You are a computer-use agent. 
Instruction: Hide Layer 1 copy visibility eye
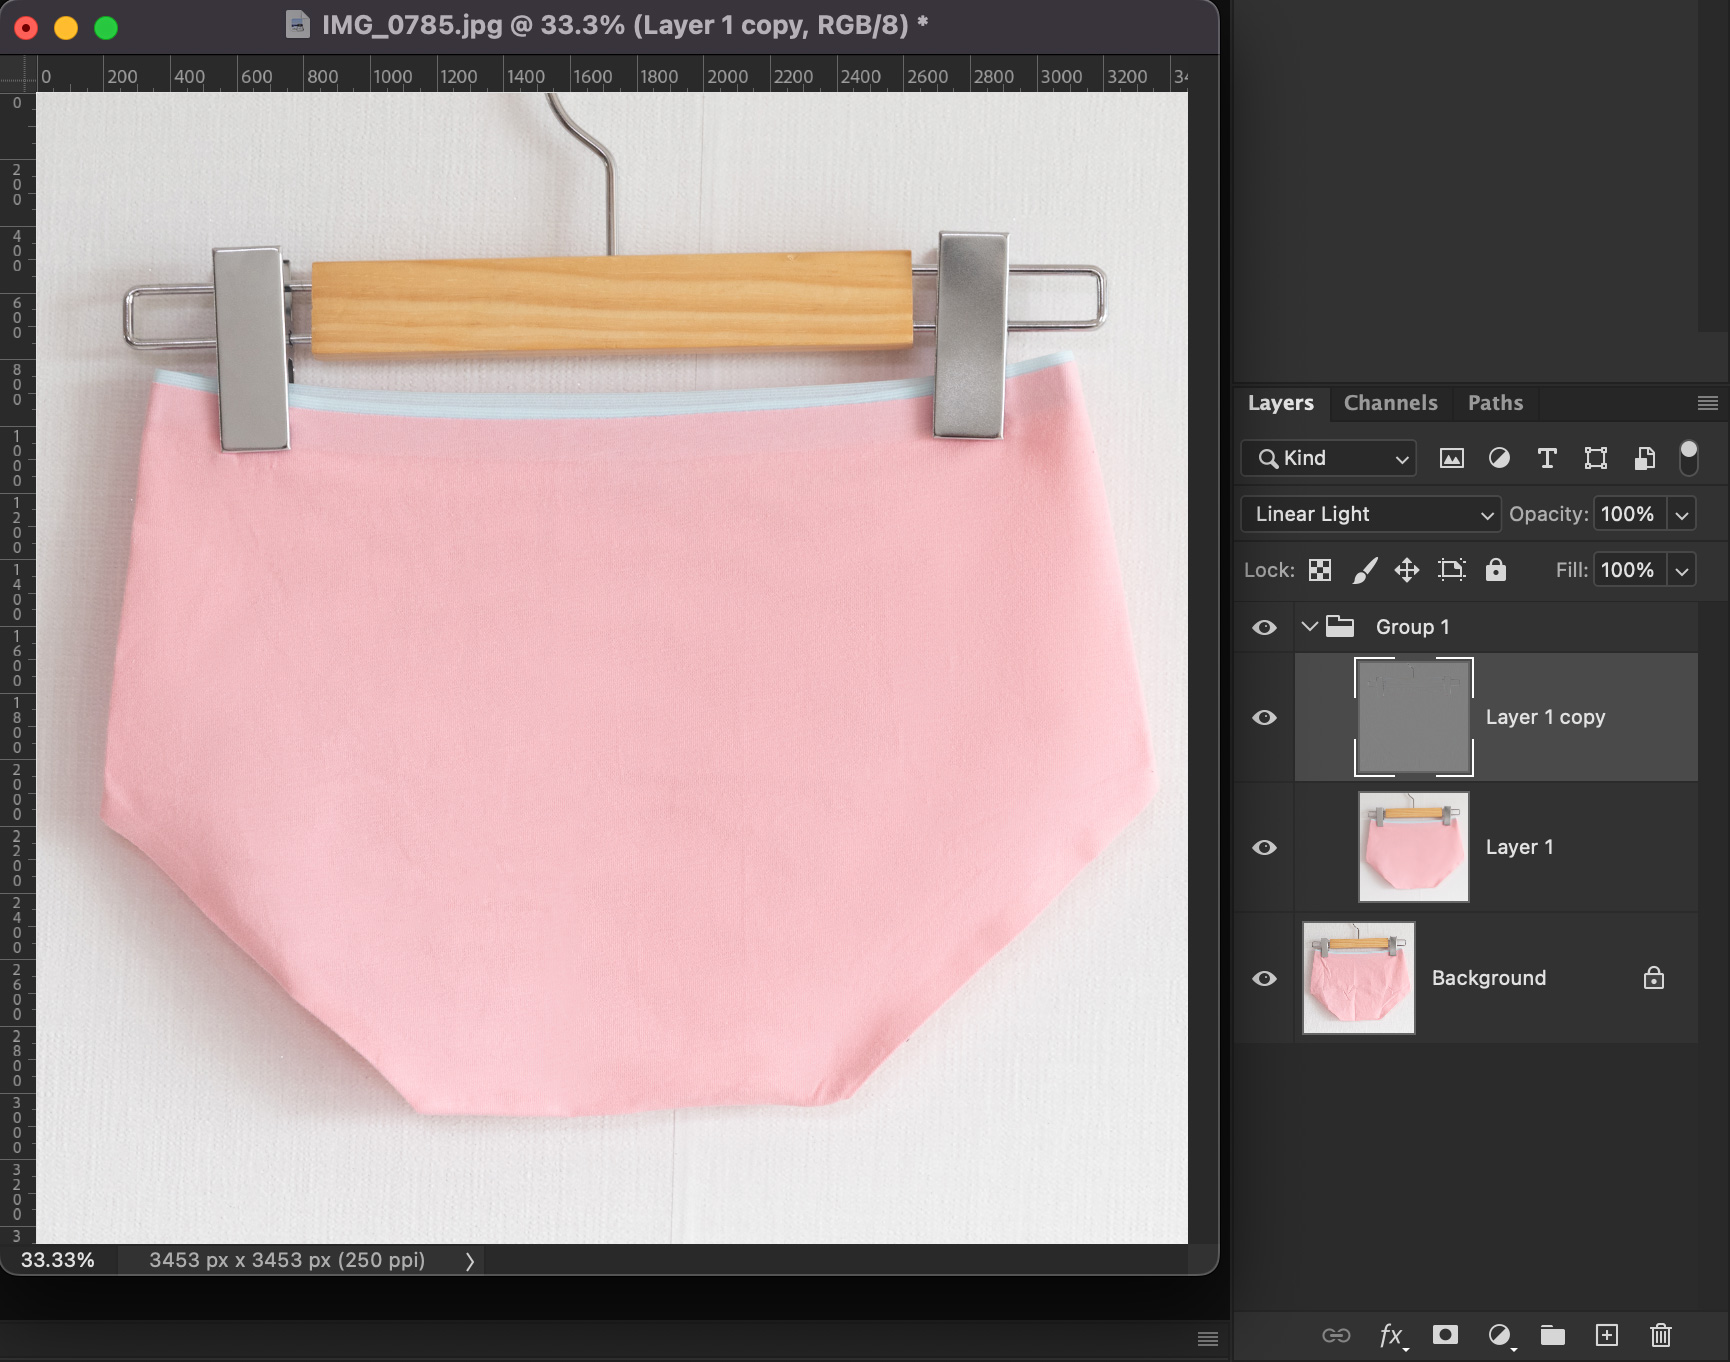point(1264,717)
